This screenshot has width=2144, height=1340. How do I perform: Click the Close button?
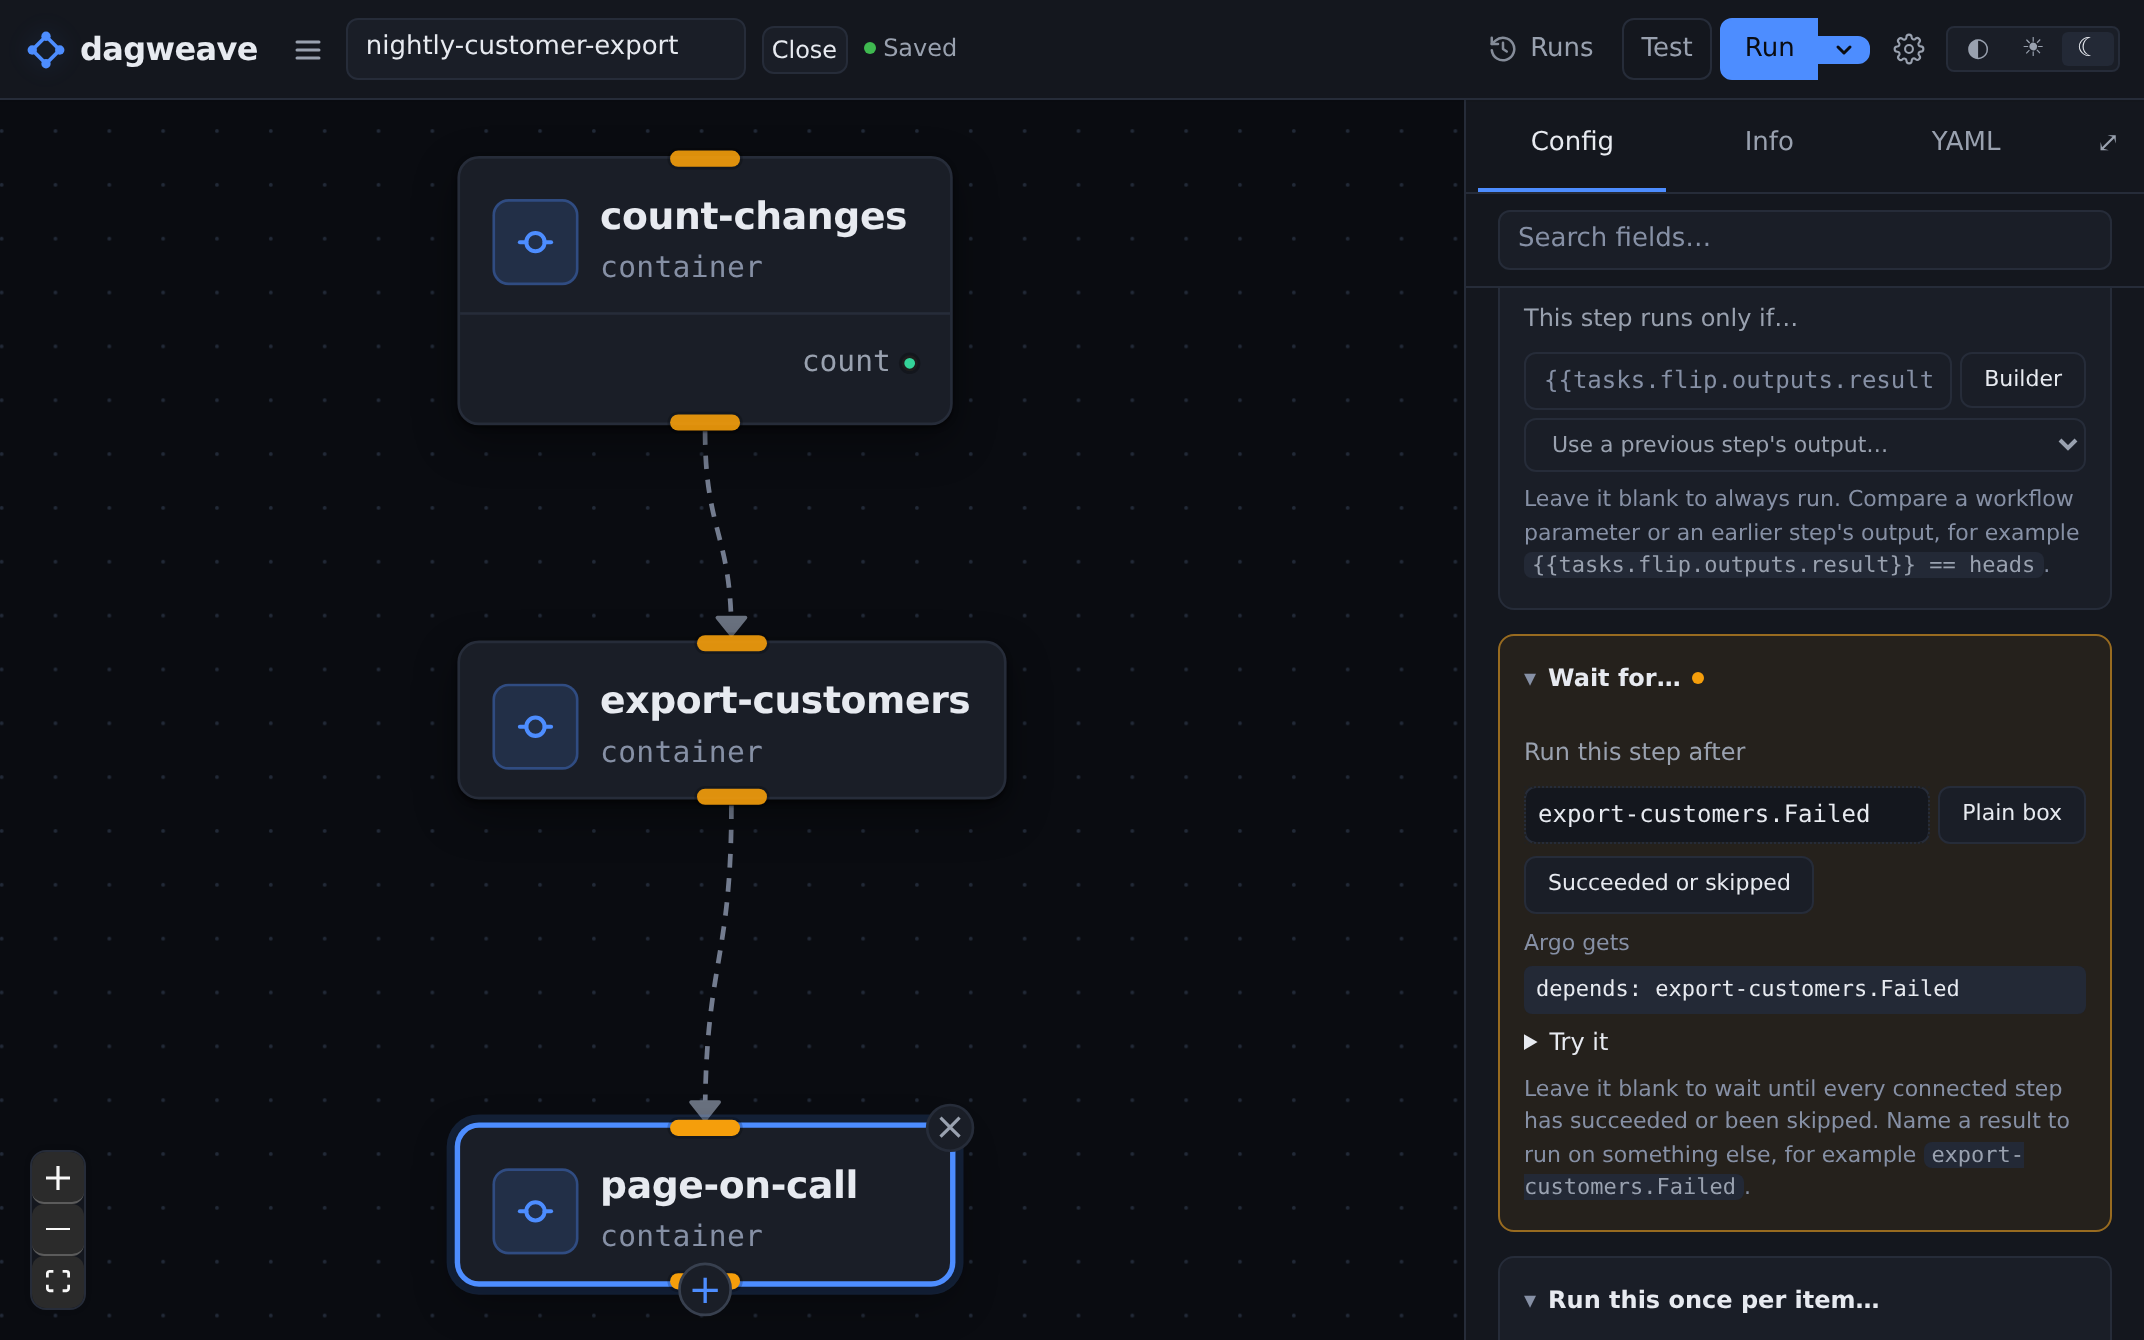pos(804,49)
